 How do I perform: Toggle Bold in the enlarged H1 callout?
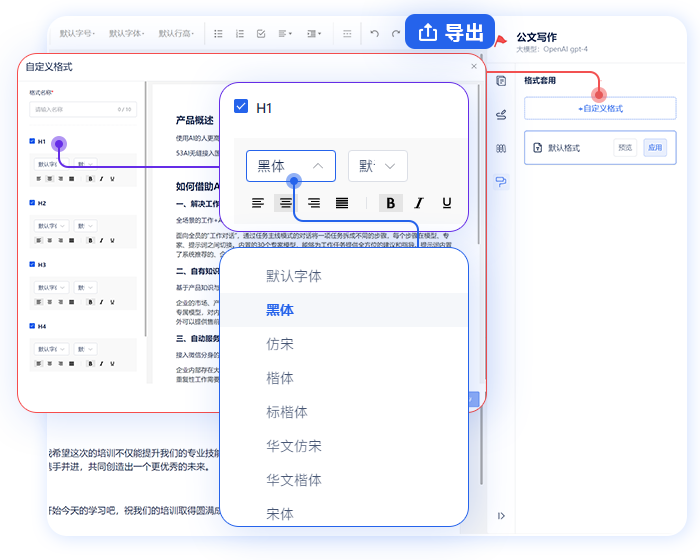(x=391, y=203)
